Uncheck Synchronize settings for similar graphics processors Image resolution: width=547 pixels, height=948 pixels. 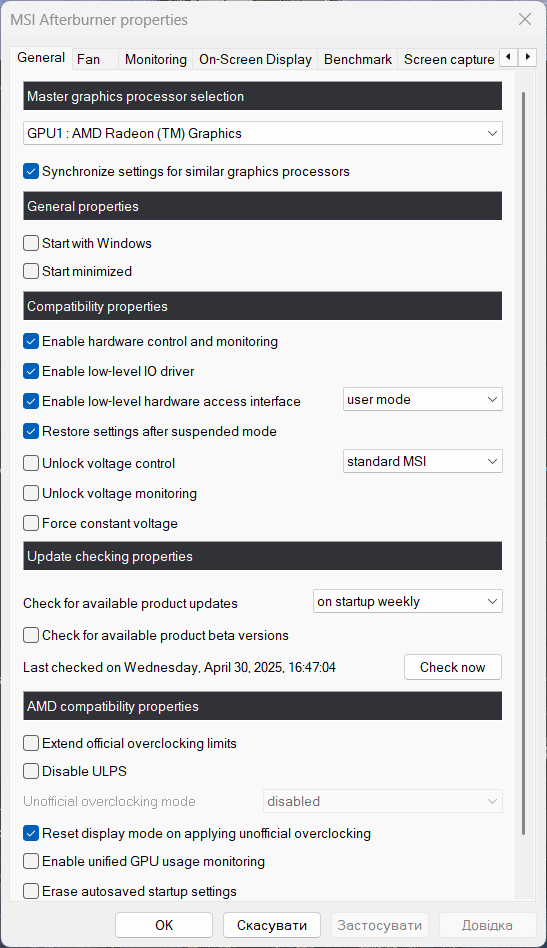31,171
